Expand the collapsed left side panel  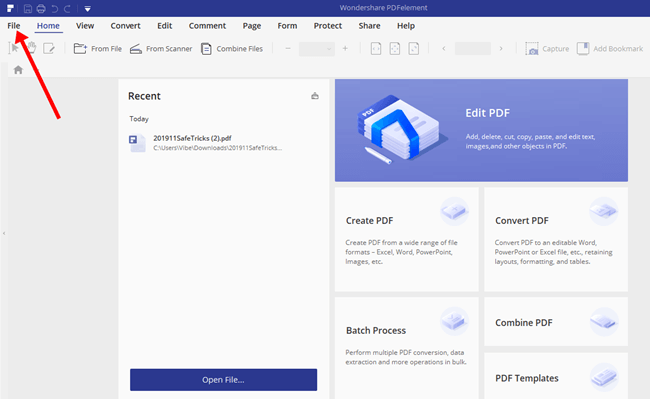[x=4, y=233]
